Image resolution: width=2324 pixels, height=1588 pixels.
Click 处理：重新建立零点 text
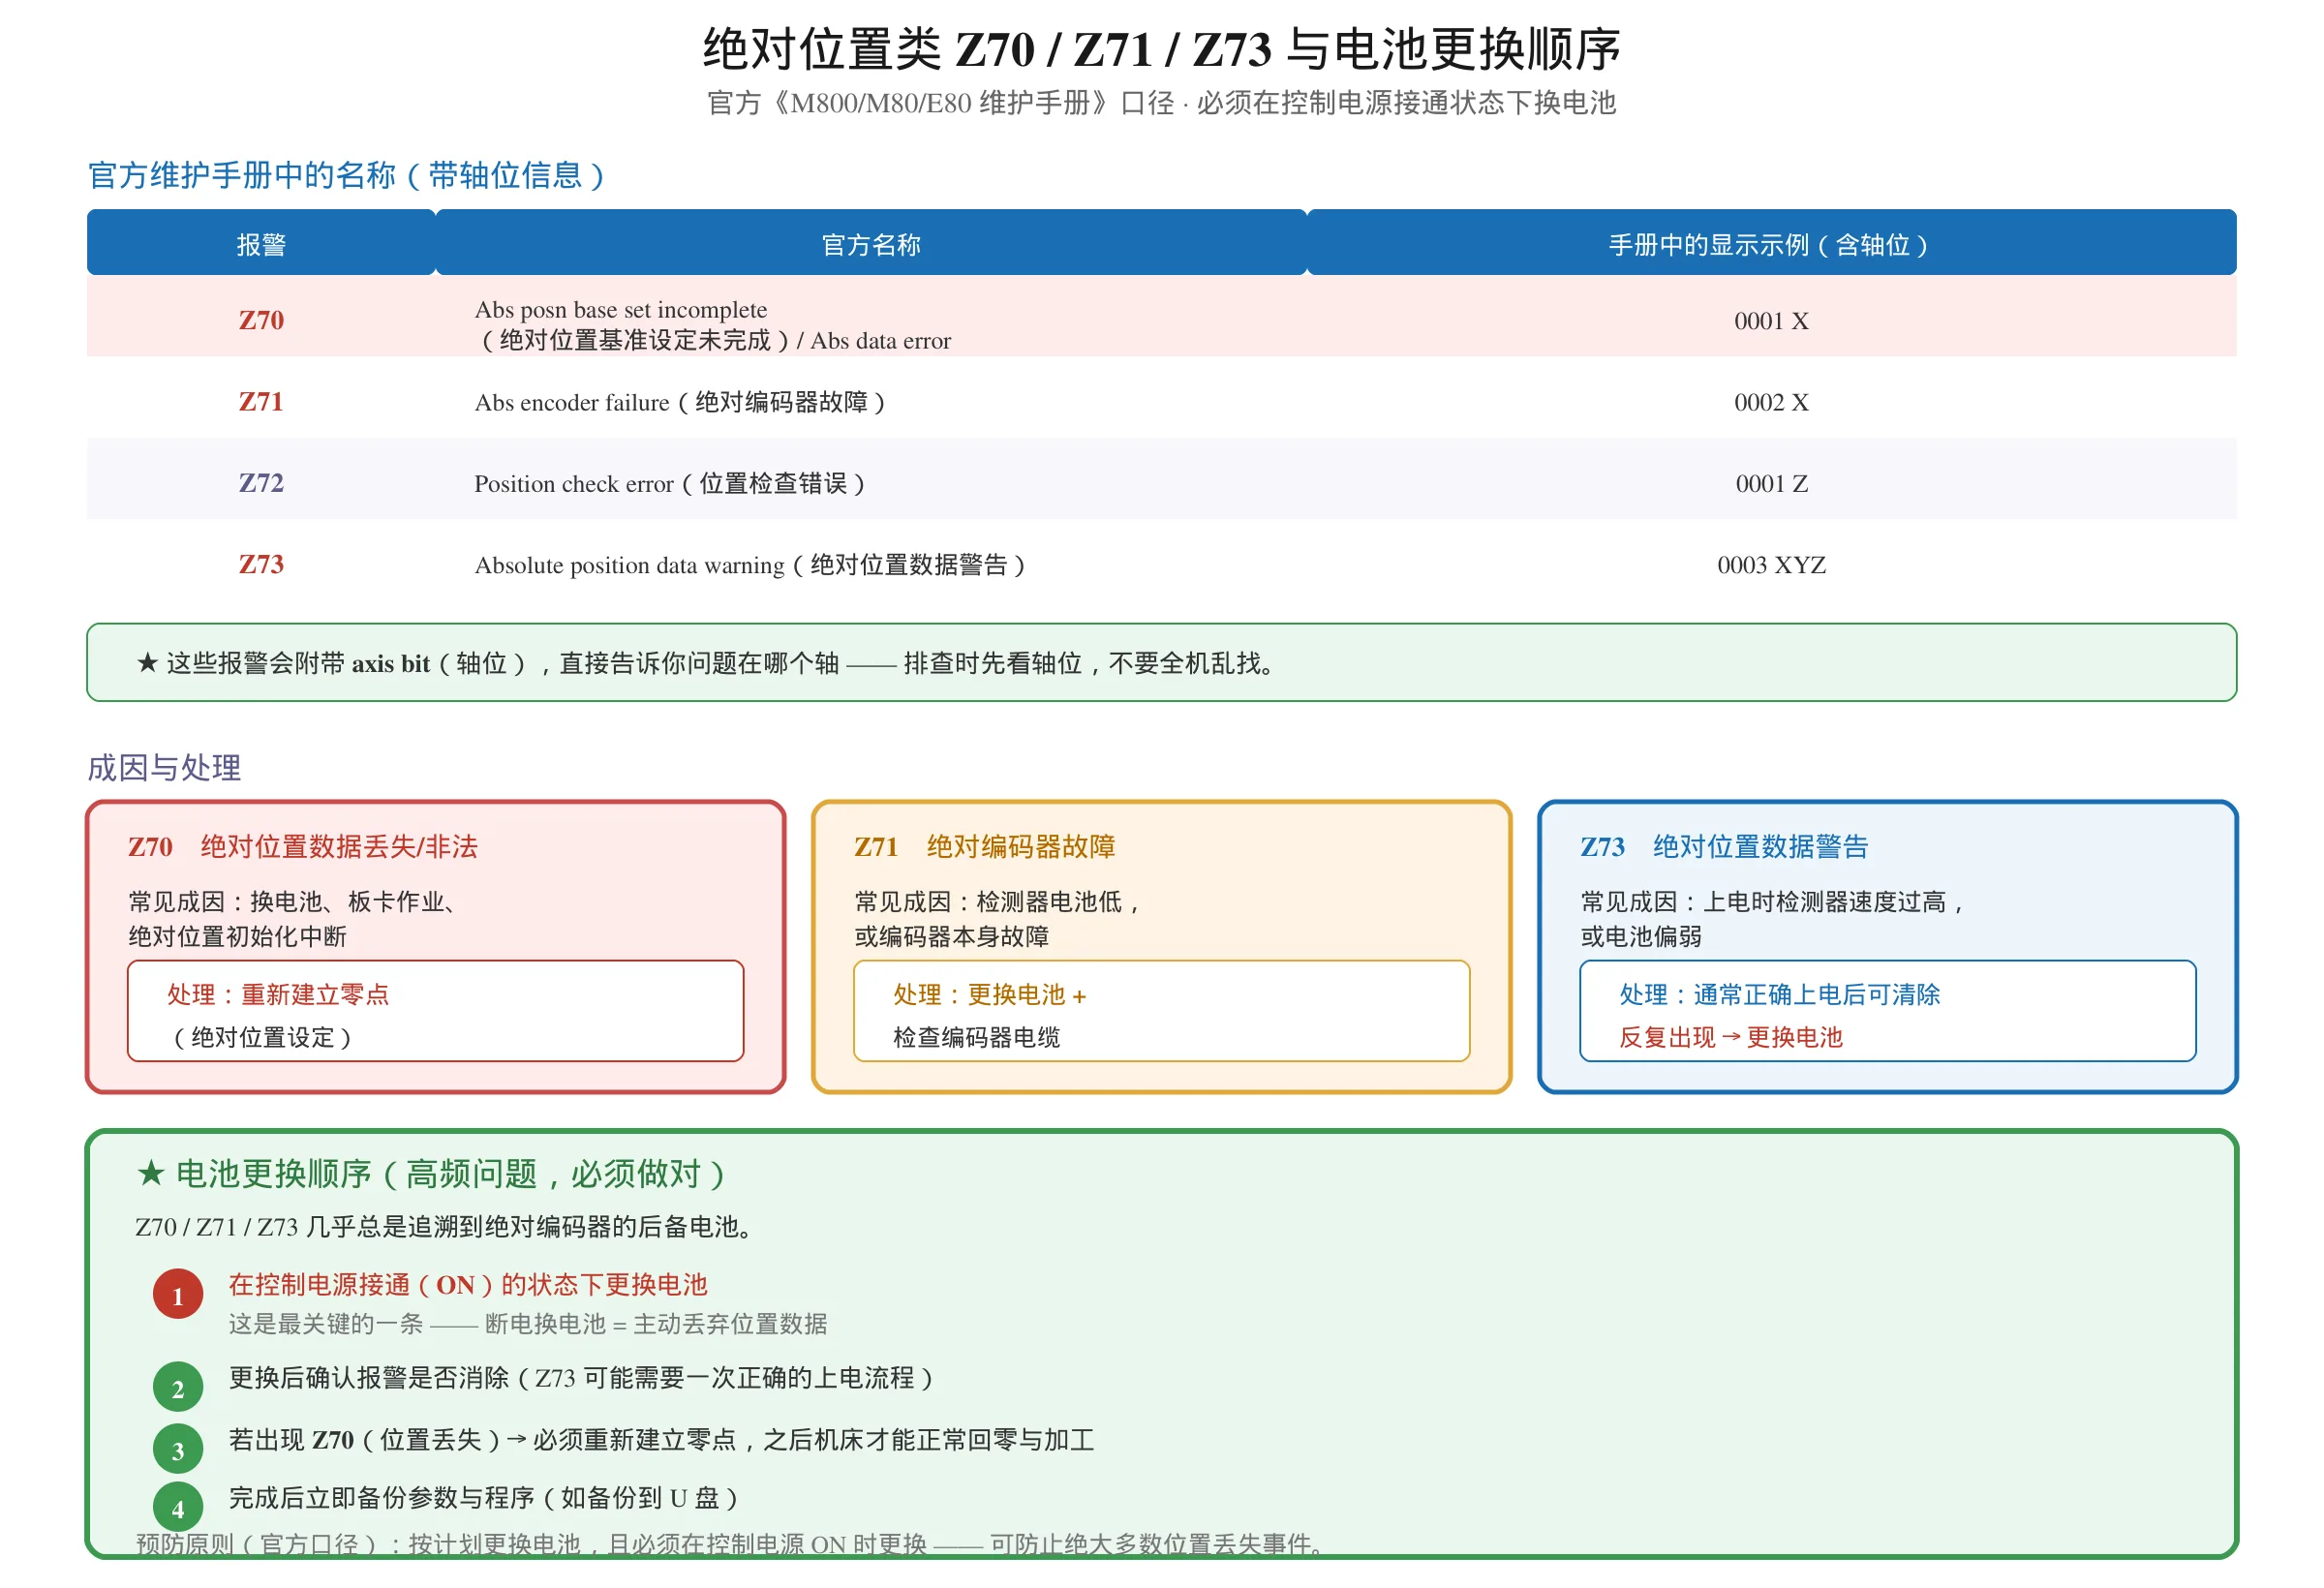(278, 994)
